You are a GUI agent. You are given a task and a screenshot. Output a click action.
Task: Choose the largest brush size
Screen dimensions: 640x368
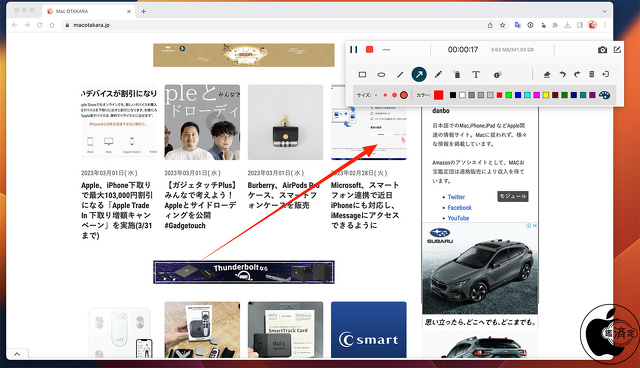[x=404, y=95]
